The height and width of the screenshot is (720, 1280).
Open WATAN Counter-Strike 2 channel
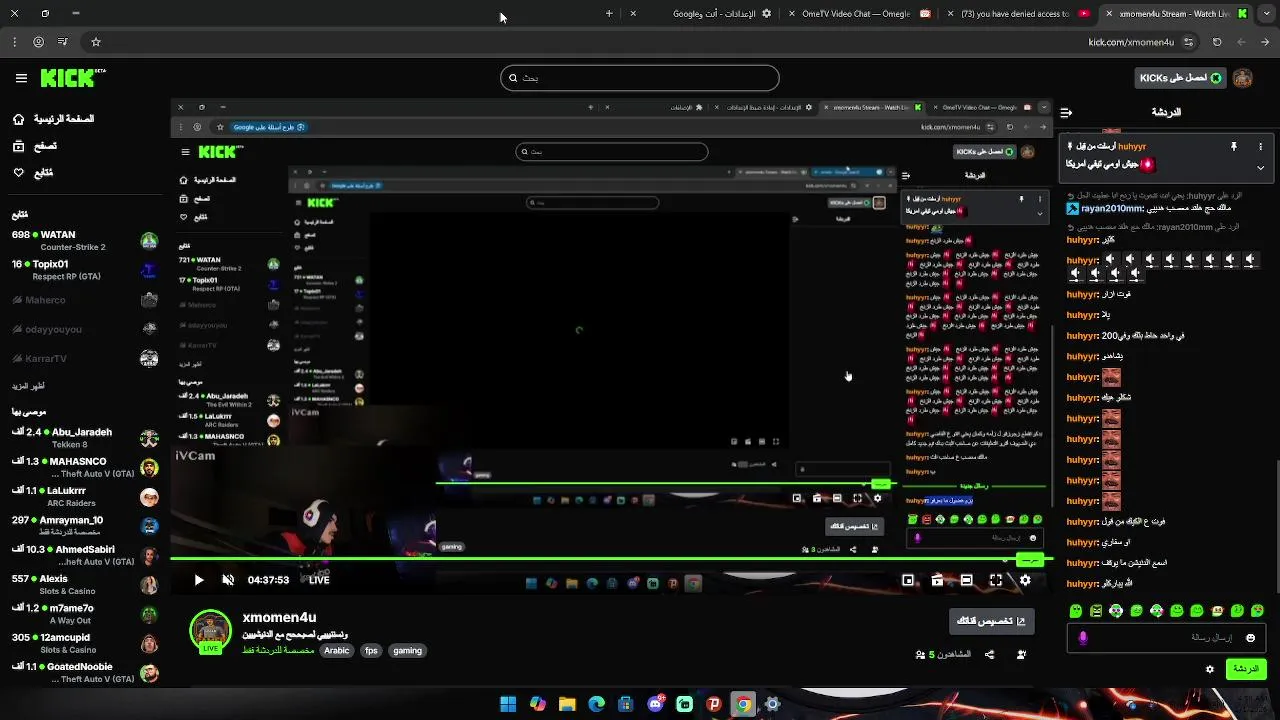85,241
